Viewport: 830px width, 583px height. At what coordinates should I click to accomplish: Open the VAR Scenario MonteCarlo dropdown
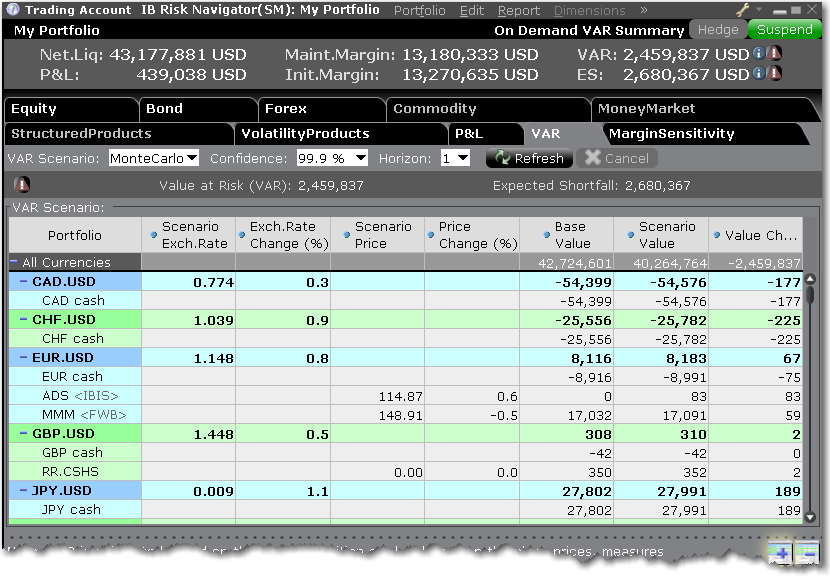pos(153,158)
